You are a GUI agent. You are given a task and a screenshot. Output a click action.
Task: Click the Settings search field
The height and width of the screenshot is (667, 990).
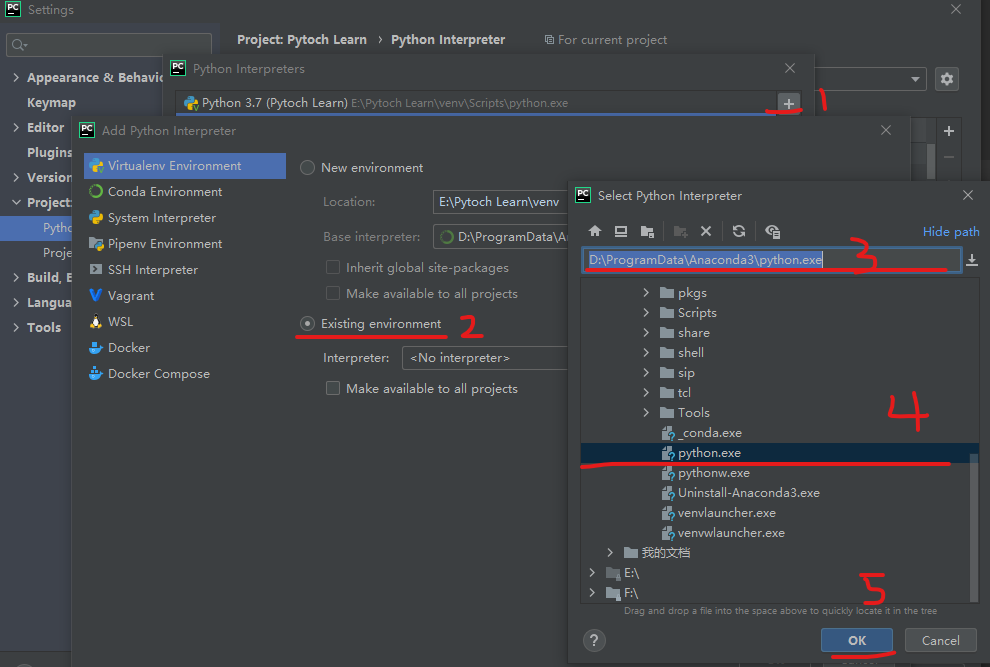click(109, 45)
